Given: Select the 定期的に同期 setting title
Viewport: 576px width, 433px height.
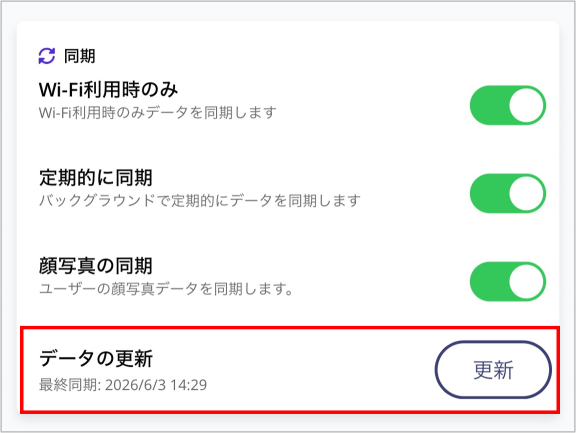Looking at the screenshot, I should [x=96, y=178].
